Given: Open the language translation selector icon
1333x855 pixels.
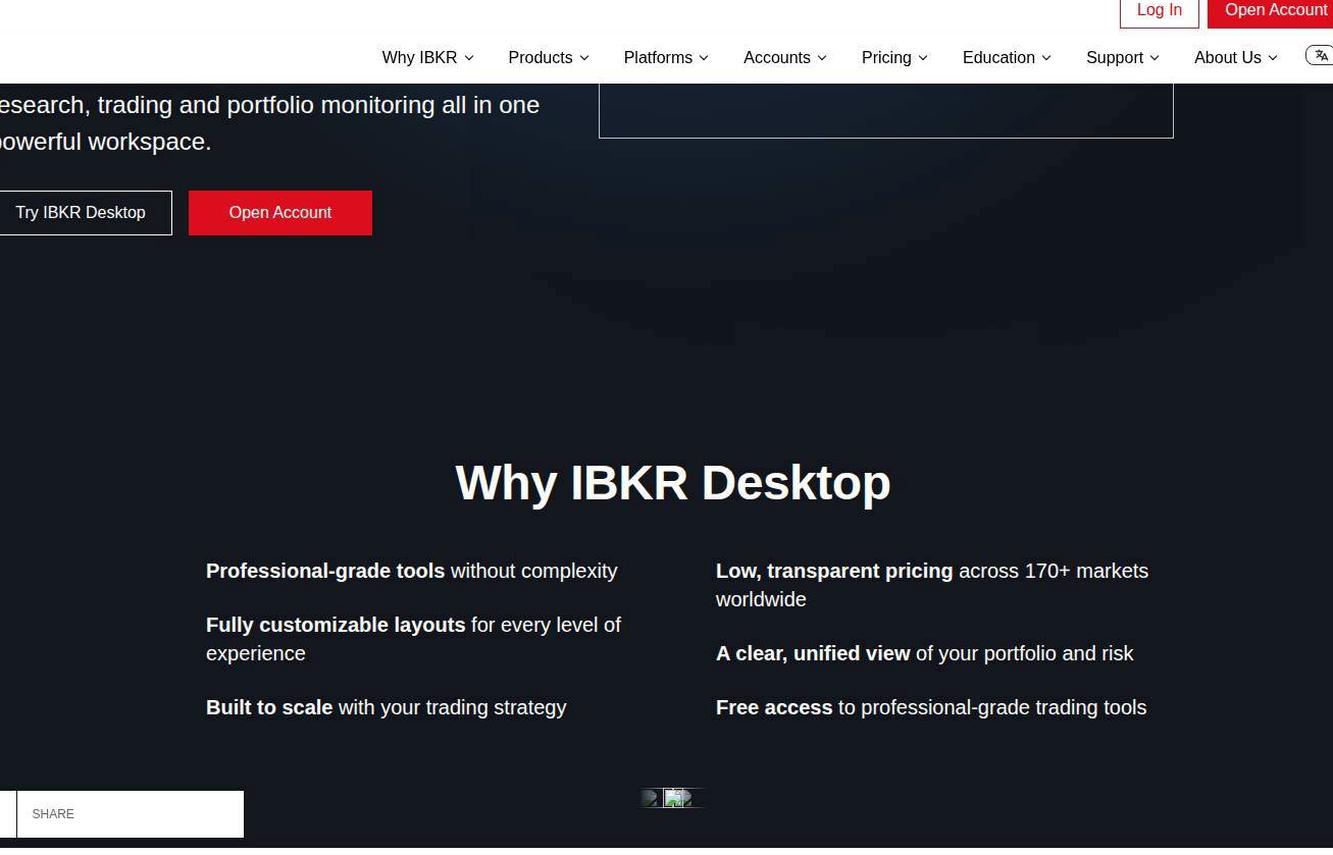Looking at the screenshot, I should point(1320,56).
